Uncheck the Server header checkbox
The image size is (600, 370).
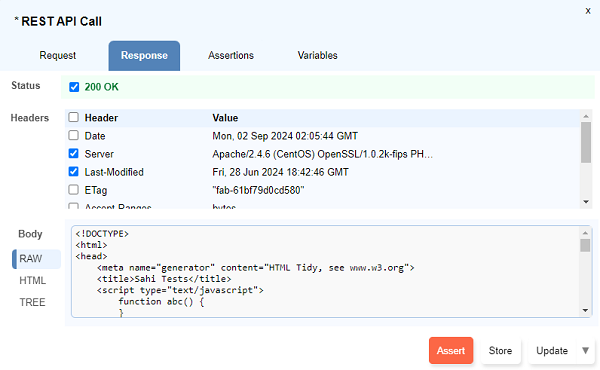(73, 153)
